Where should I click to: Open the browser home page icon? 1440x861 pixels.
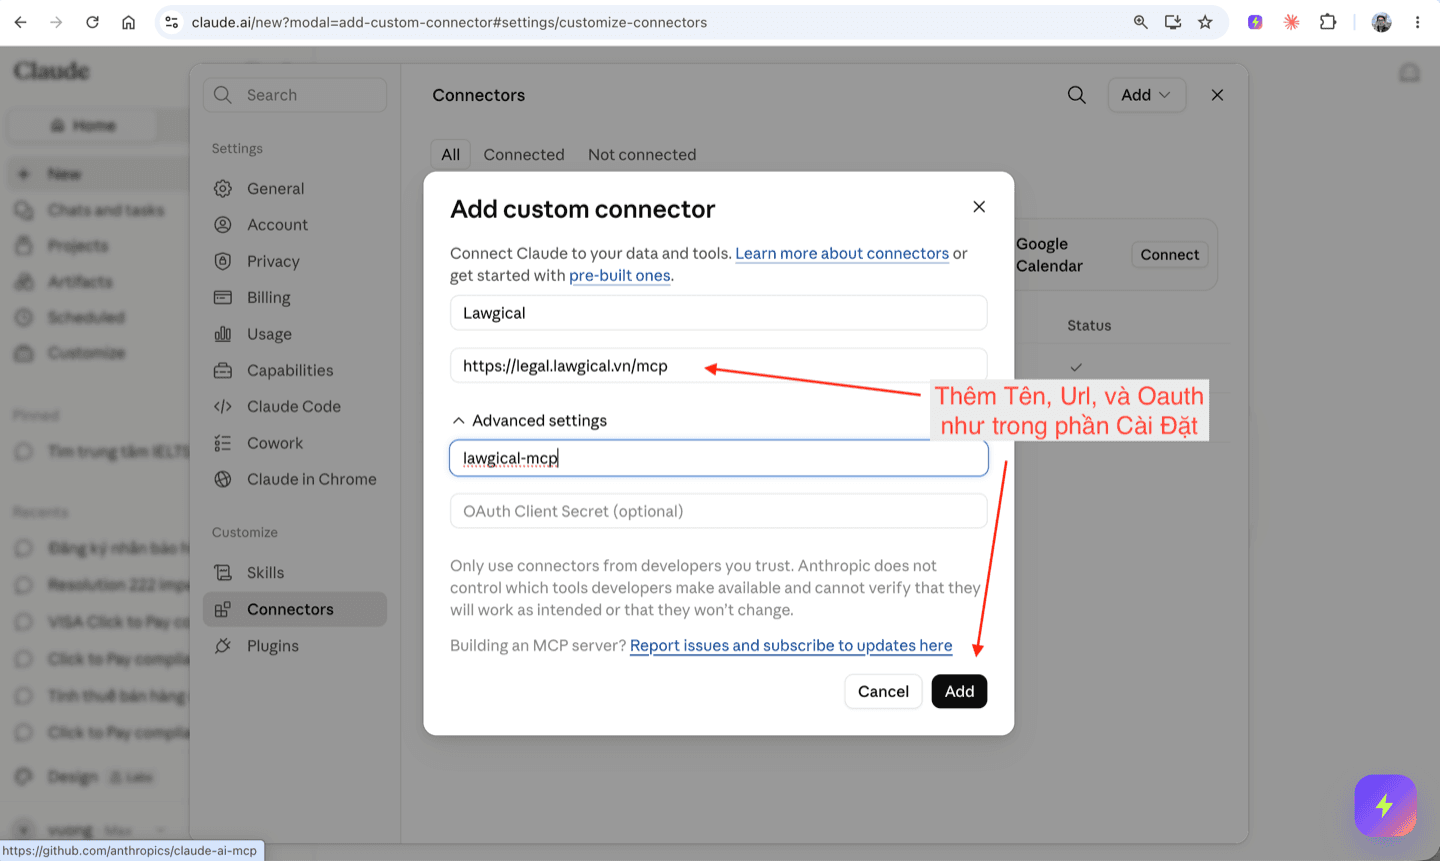[x=128, y=22]
